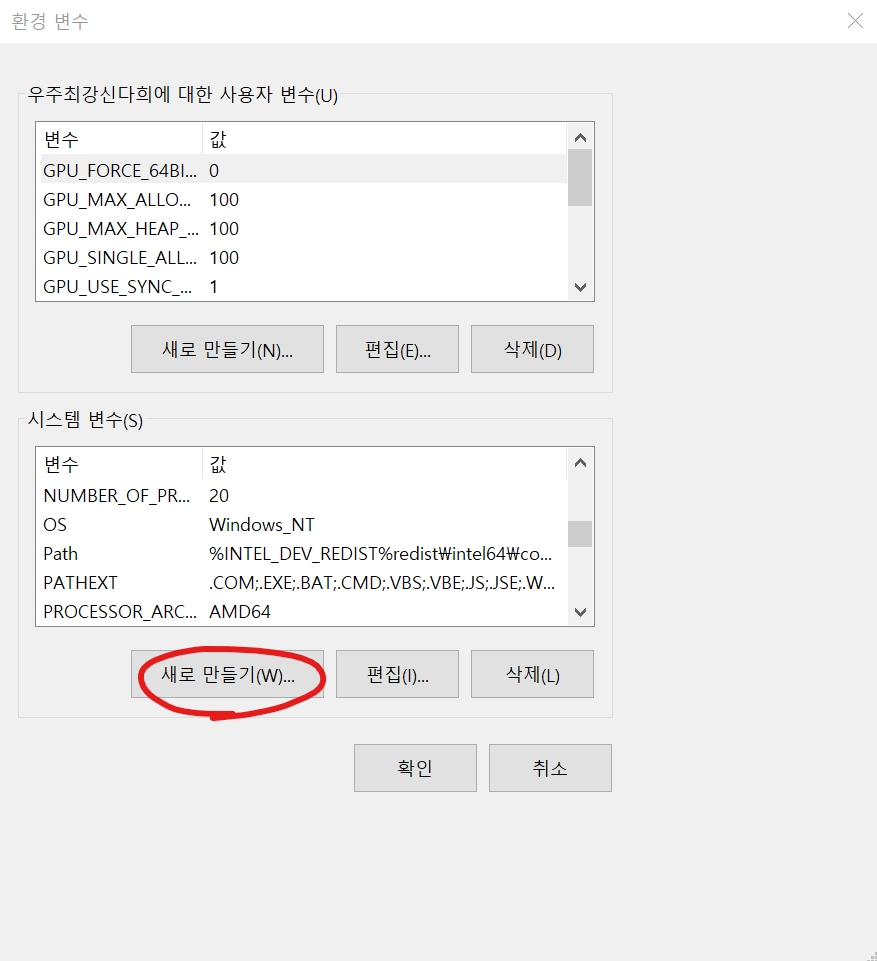Select the NUMBER_OF_PR... system variable row
Screen dimensions: 877x961
[x=303, y=495]
